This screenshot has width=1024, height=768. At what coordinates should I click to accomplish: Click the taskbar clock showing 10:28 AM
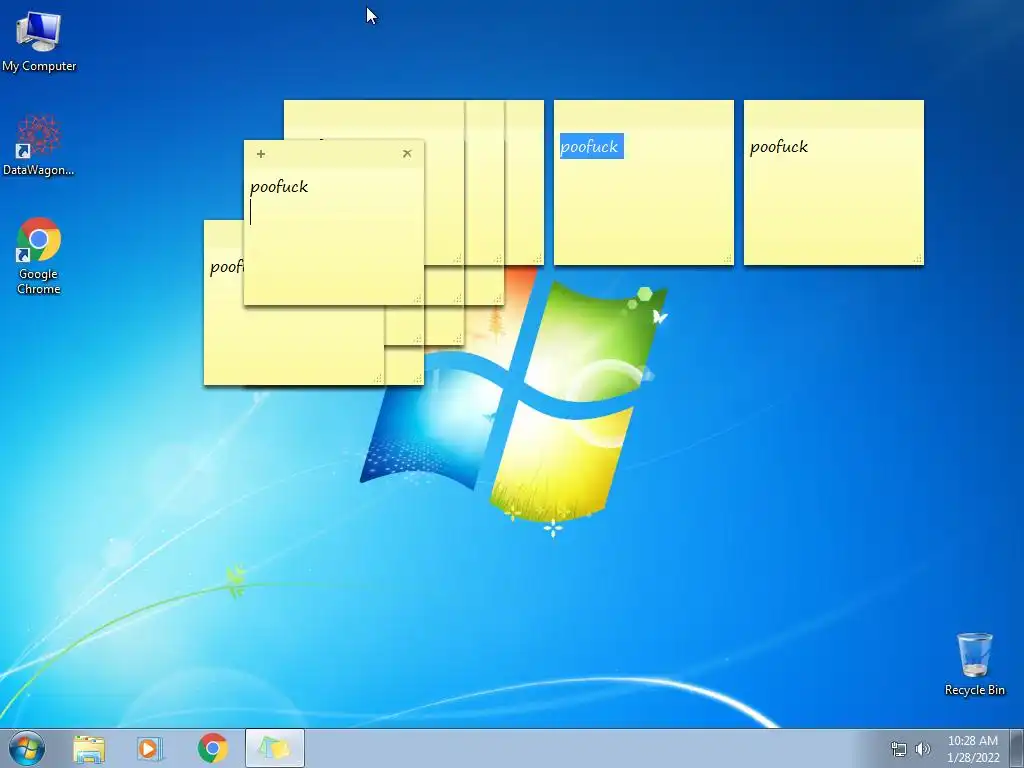click(x=973, y=749)
